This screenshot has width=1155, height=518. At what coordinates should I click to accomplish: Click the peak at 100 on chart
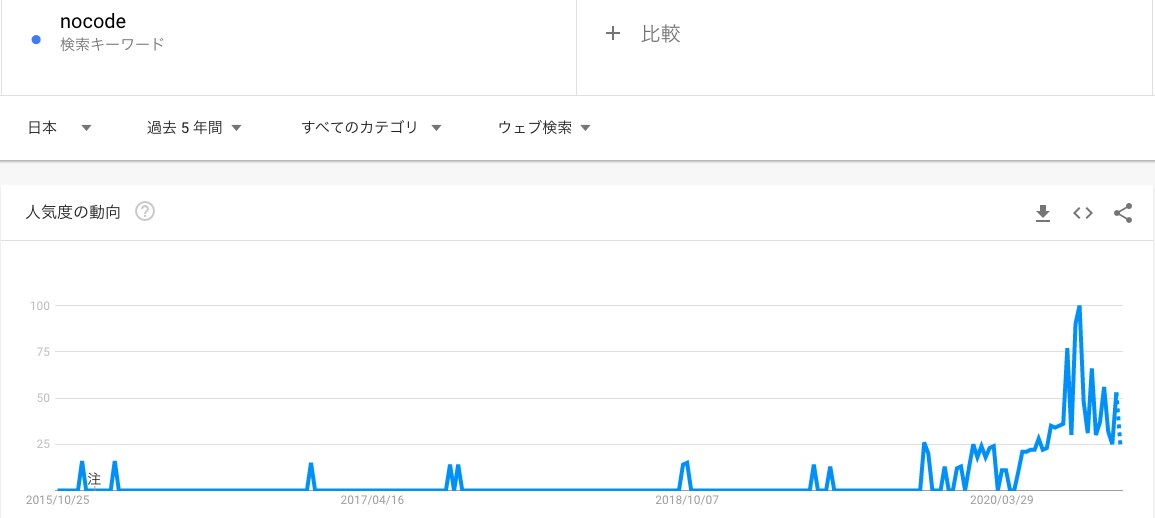pos(1079,307)
